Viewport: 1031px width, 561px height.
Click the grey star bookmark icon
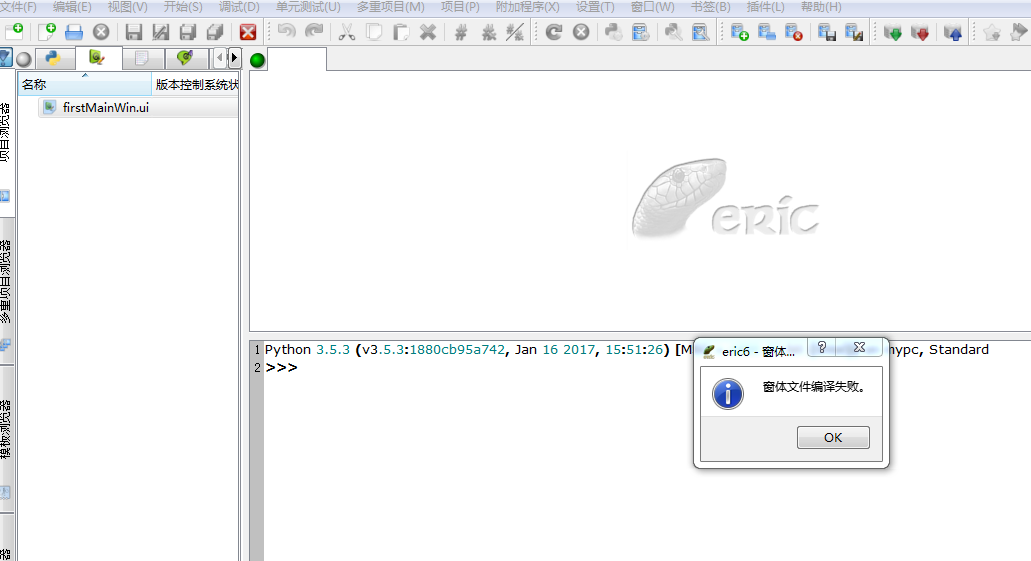pos(991,32)
